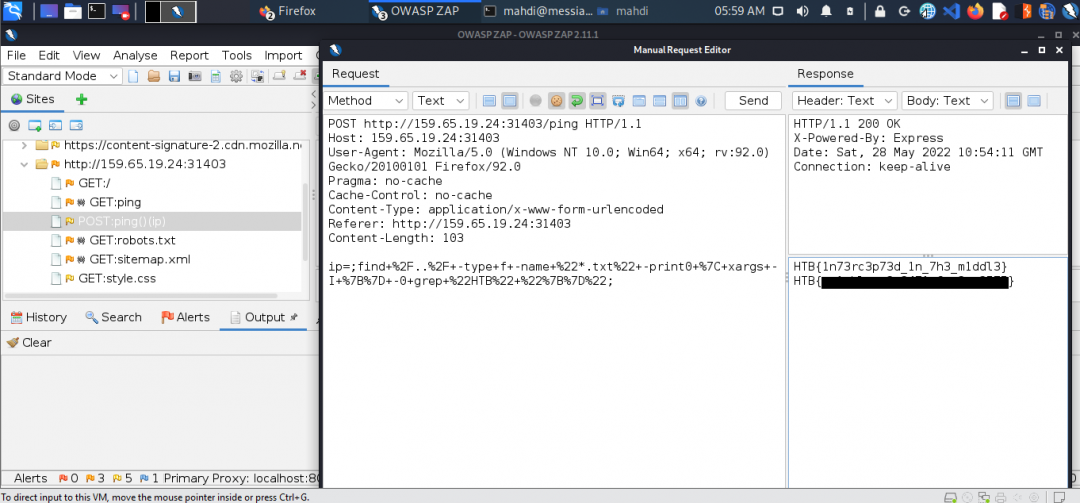Clear the Output panel

[x=29, y=342]
